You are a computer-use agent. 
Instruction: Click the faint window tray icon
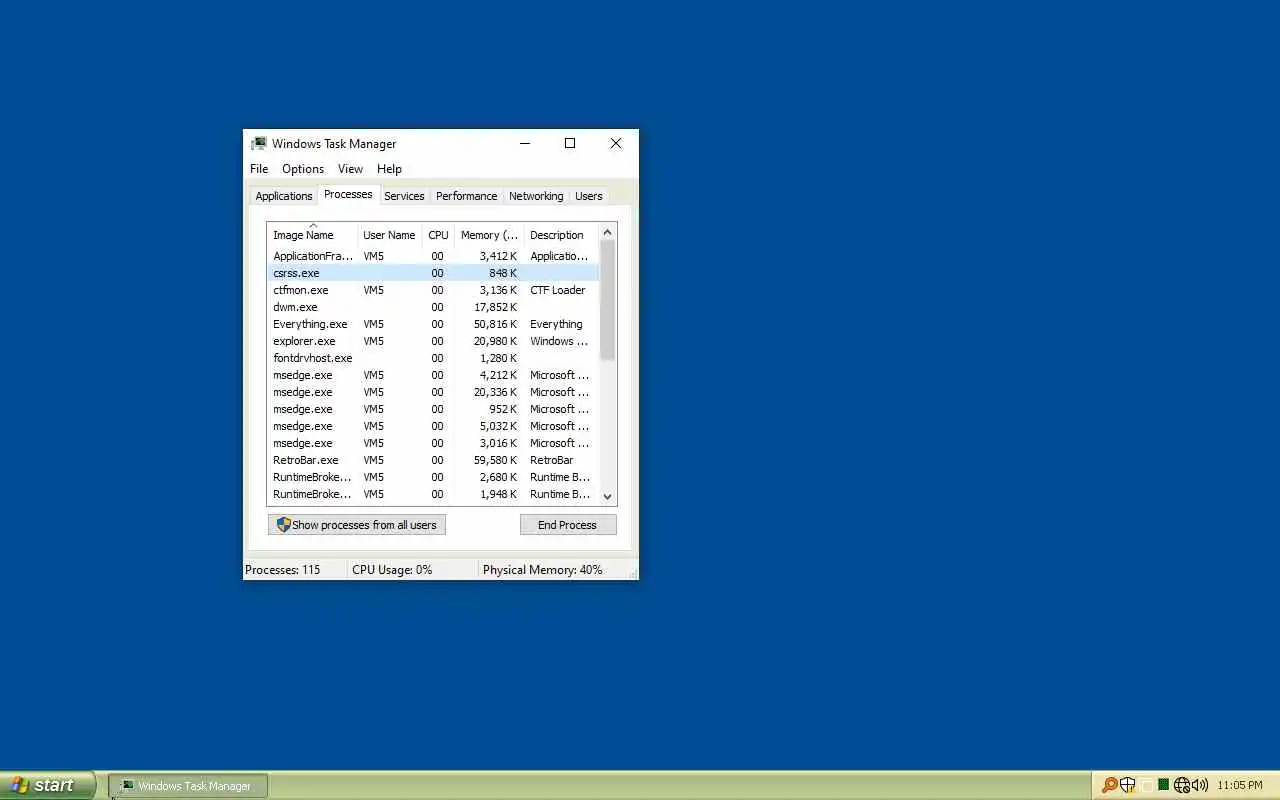pos(1146,785)
